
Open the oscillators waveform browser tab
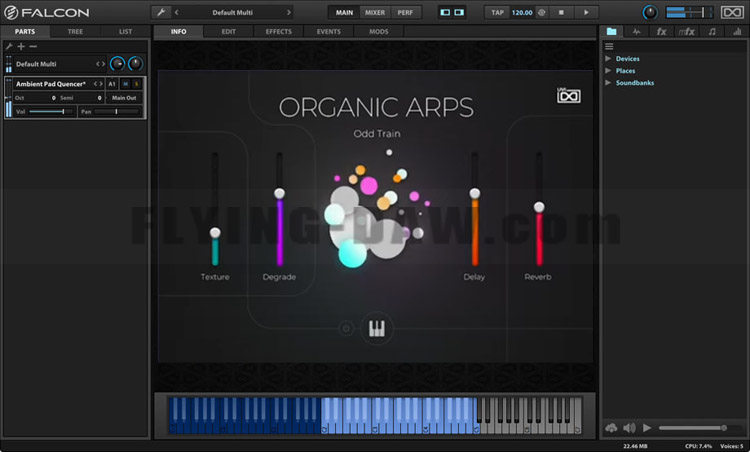pyautogui.click(x=637, y=32)
